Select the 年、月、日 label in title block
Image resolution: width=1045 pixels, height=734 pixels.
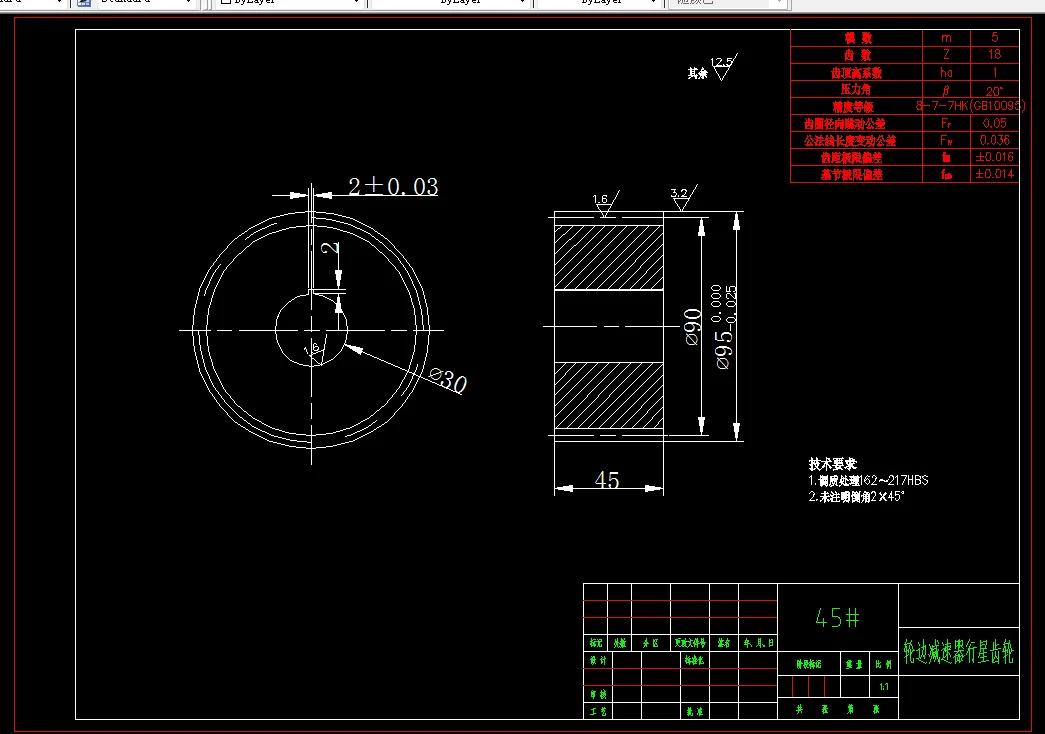[758, 643]
